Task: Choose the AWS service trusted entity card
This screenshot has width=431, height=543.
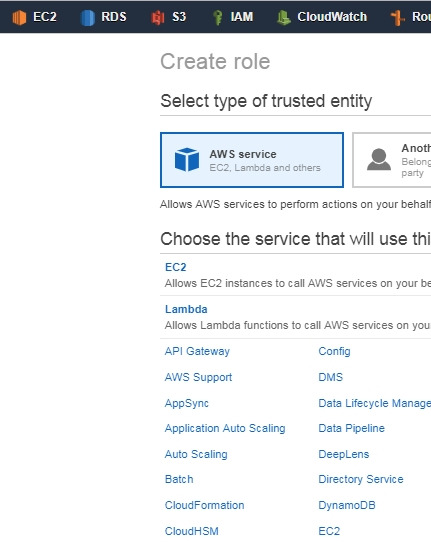Action: (252, 160)
